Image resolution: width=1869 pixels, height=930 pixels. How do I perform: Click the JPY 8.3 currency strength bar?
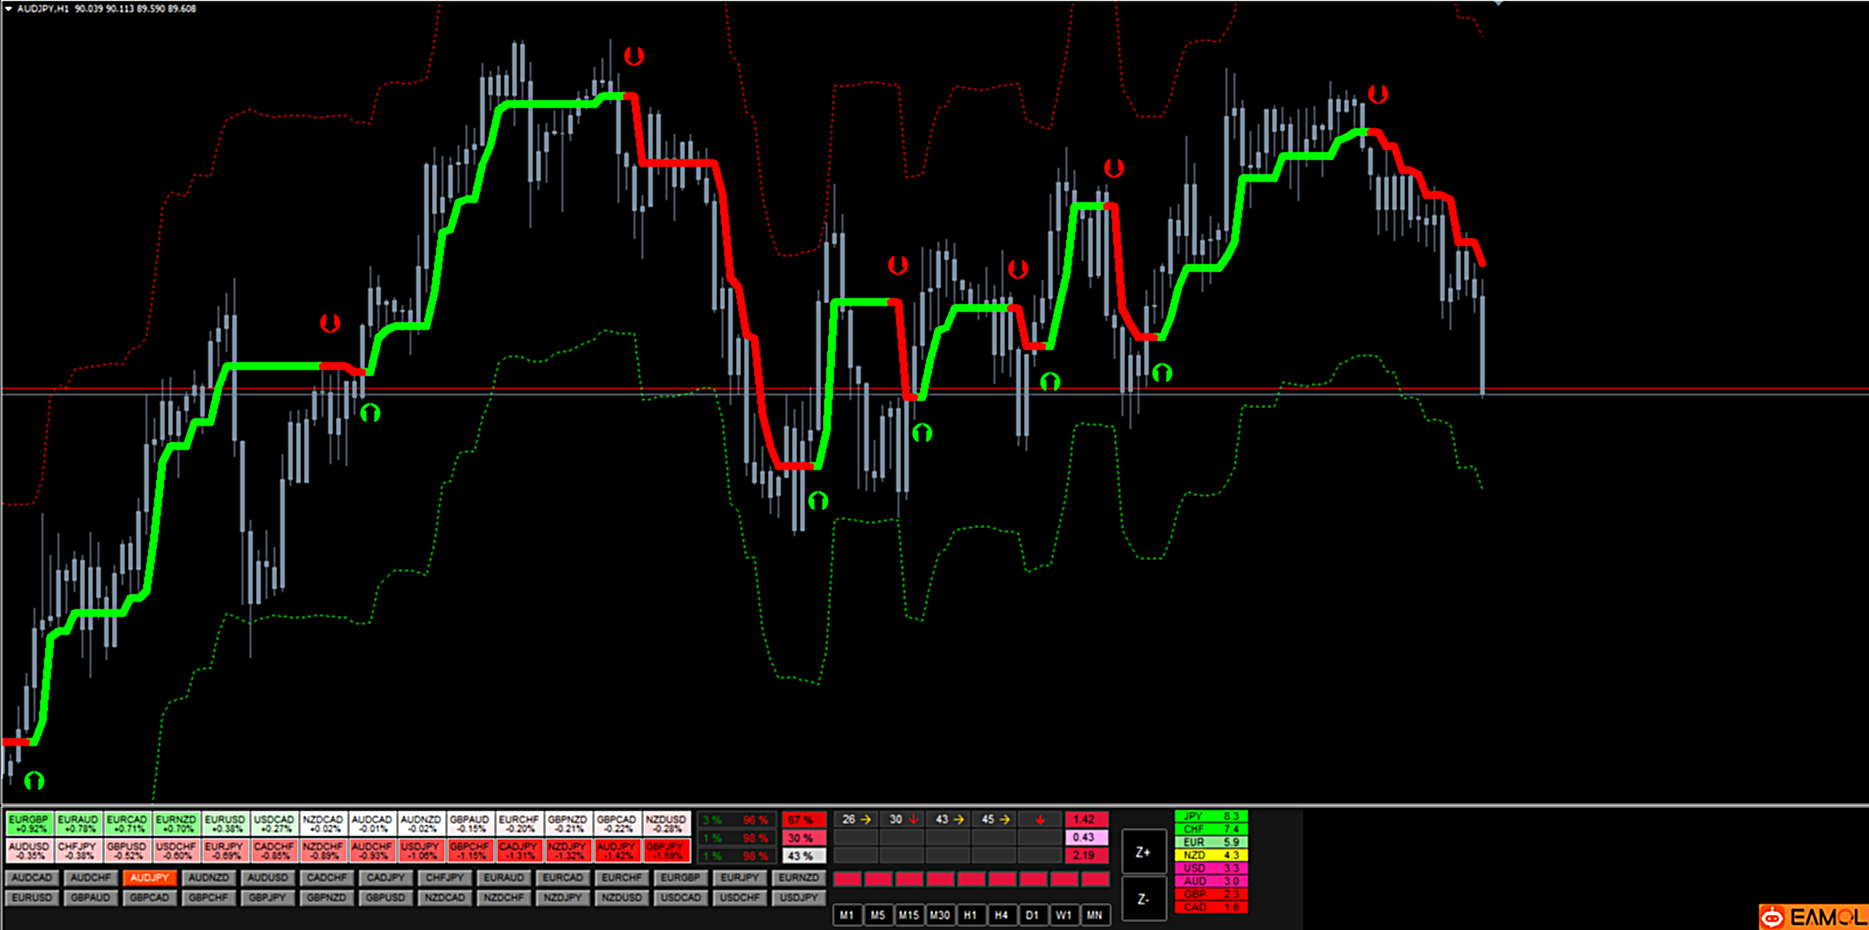point(1210,816)
